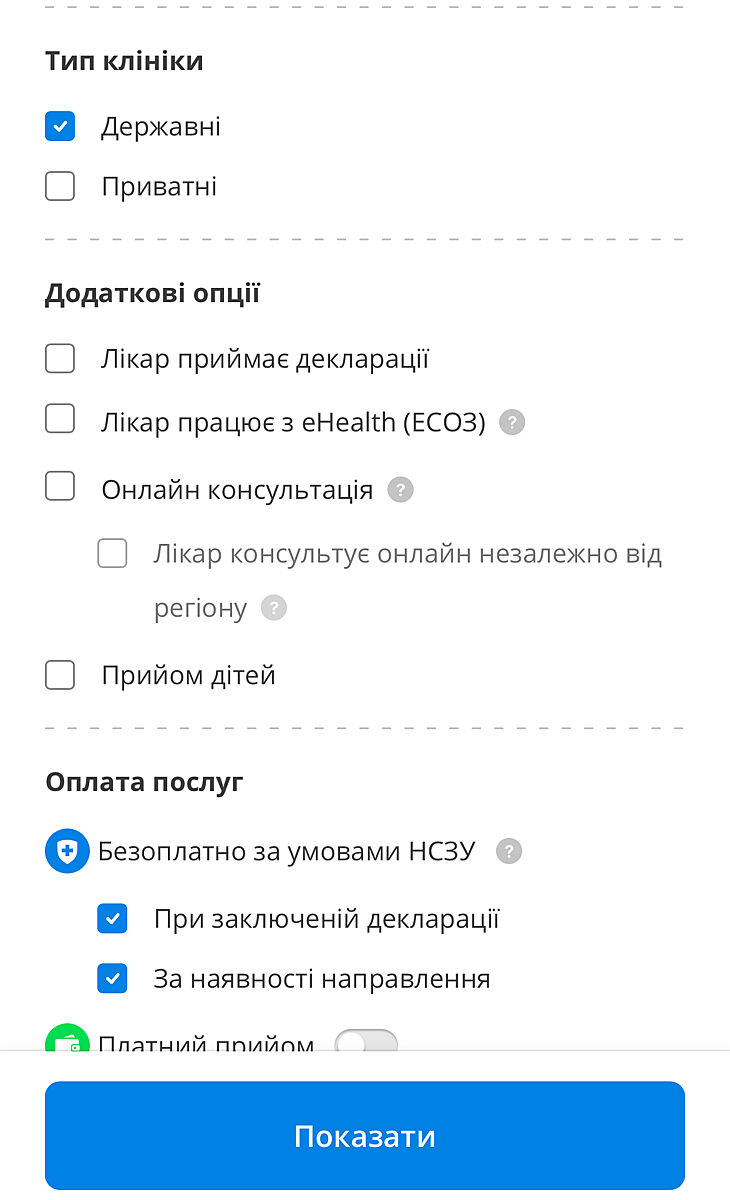Click help icon after регіону text
Screen dimensions: 730x1200
(273, 608)
